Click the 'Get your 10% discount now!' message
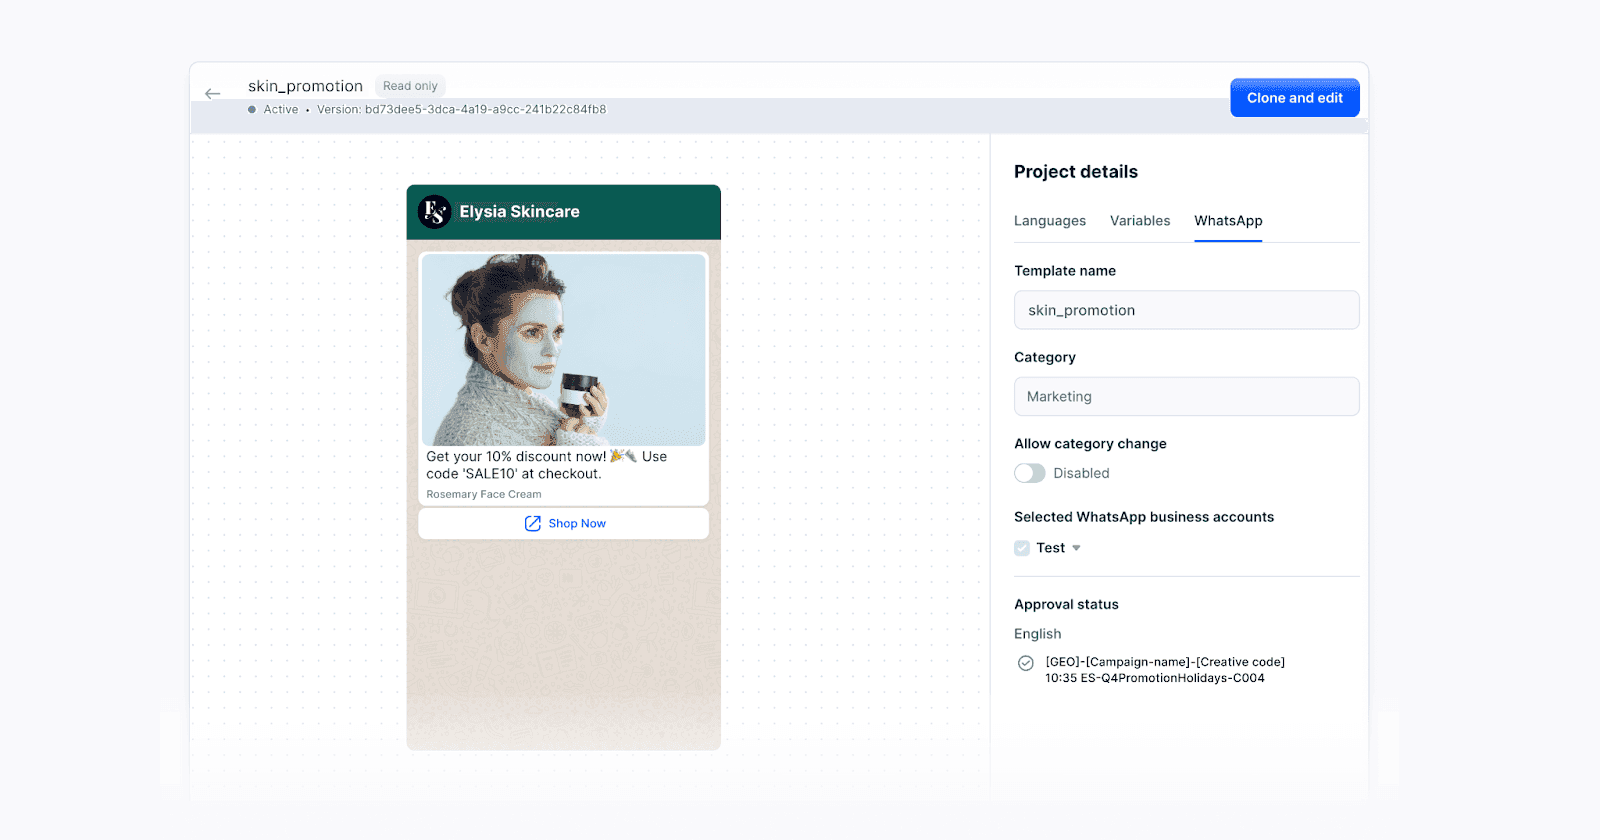Viewport: 1600px width, 840px height. (547, 465)
